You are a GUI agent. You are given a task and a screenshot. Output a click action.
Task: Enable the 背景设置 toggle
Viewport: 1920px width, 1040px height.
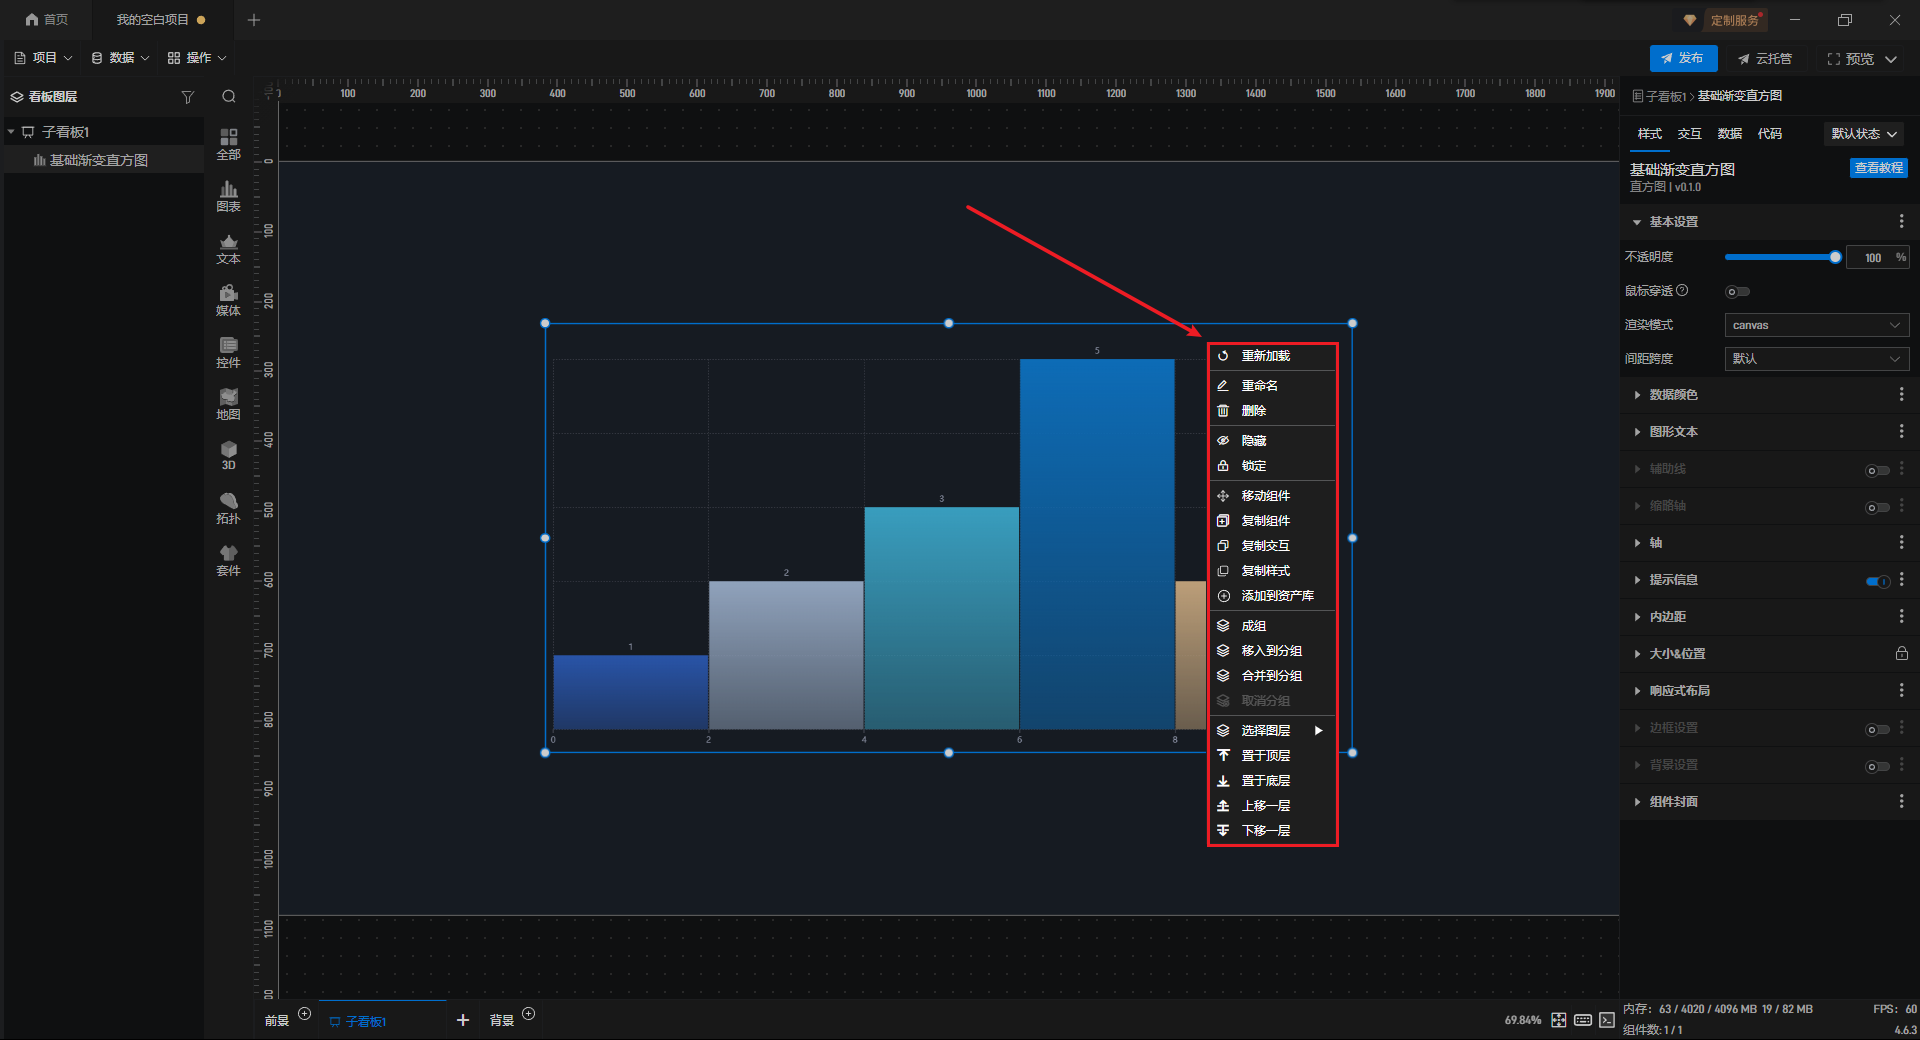(1877, 766)
